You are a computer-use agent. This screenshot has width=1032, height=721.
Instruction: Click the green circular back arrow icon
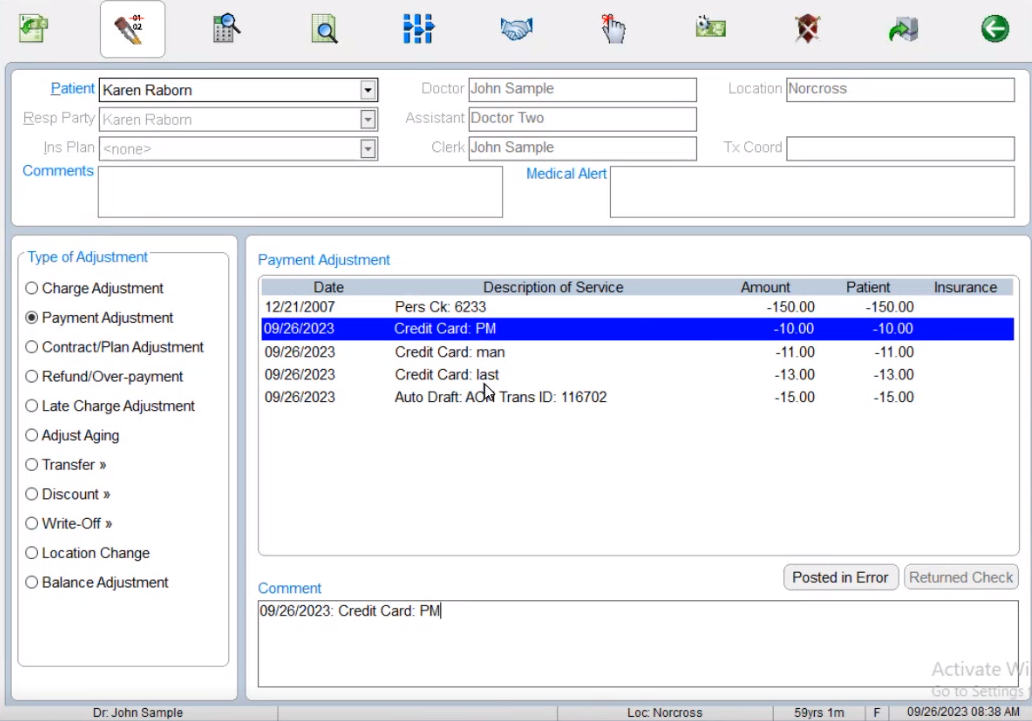tap(994, 29)
